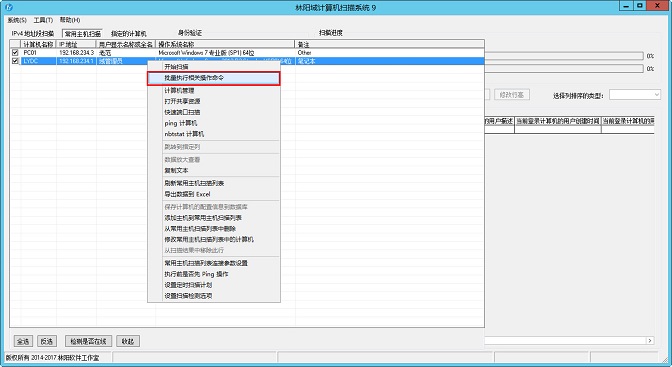Screen dimensions: 672x367
Task: Open the 系统(S) menu
Action: click(x=17, y=20)
